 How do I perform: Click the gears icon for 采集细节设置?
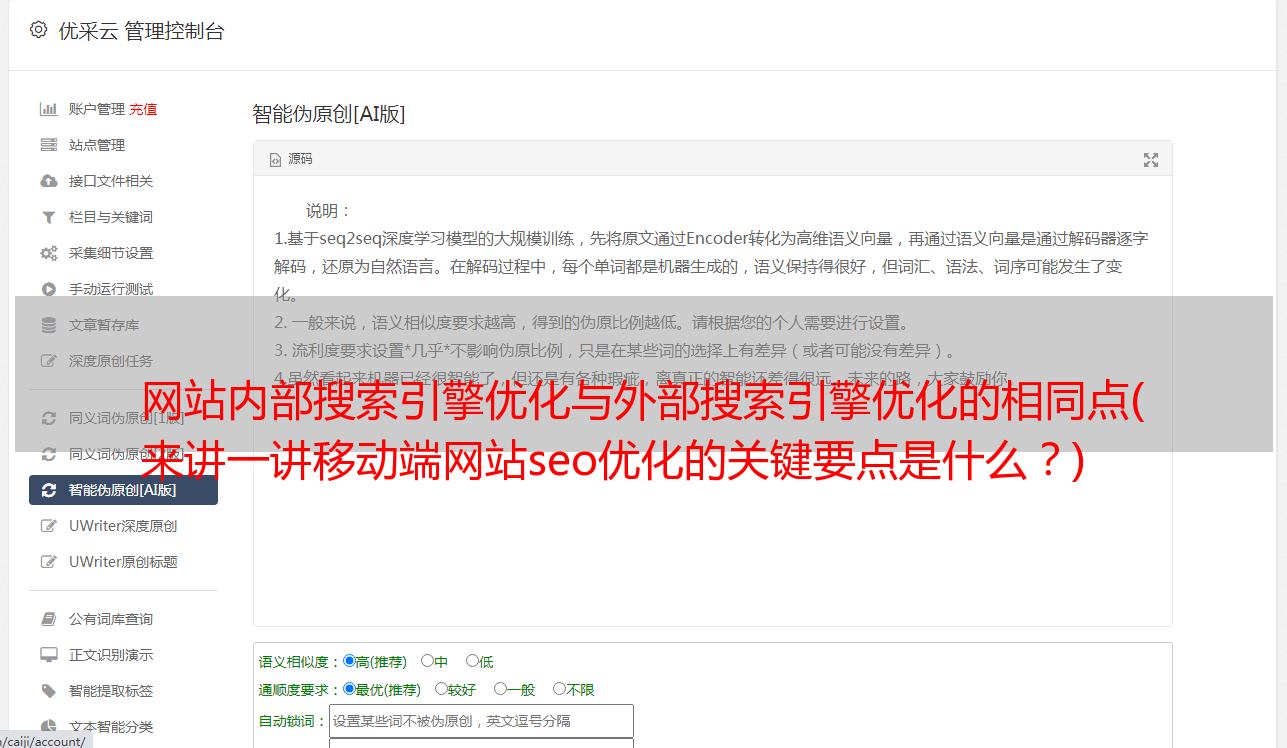coord(48,253)
